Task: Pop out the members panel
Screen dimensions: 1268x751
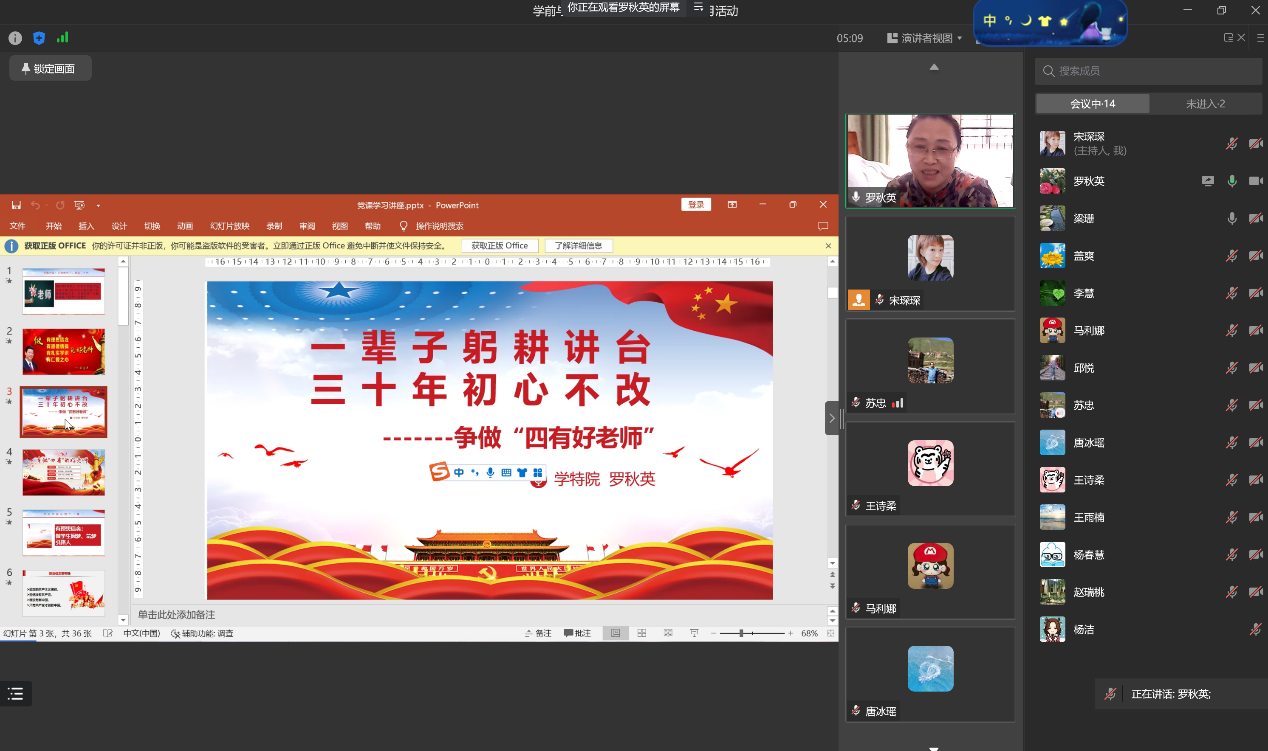Action: [1229, 38]
